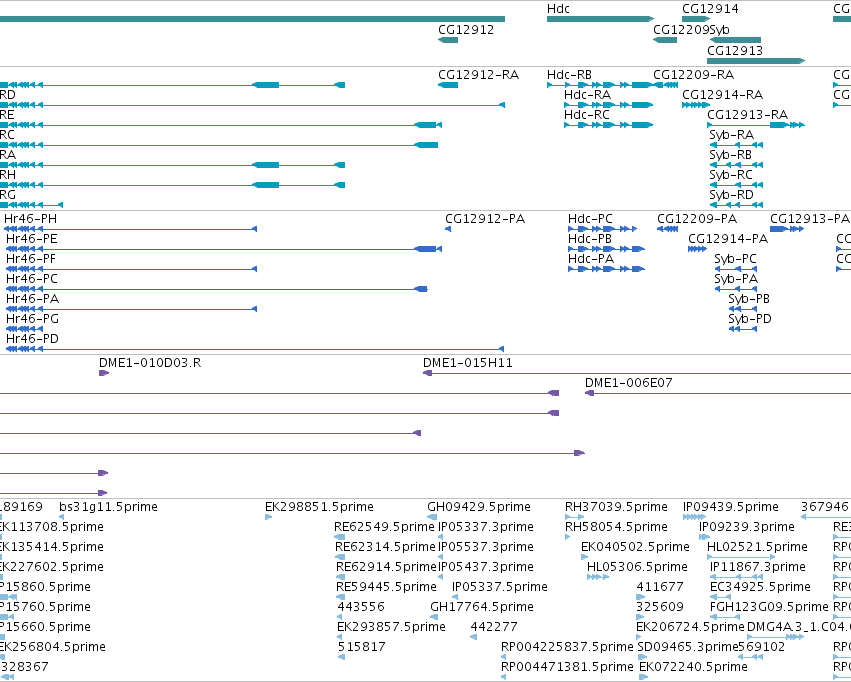Image resolution: width=851 pixels, height=682 pixels.
Task: Click the Syb-PC label
Action: [735, 259]
